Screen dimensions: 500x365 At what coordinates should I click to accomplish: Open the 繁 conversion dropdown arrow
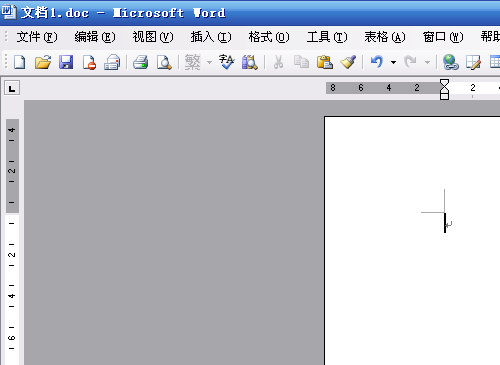209,62
